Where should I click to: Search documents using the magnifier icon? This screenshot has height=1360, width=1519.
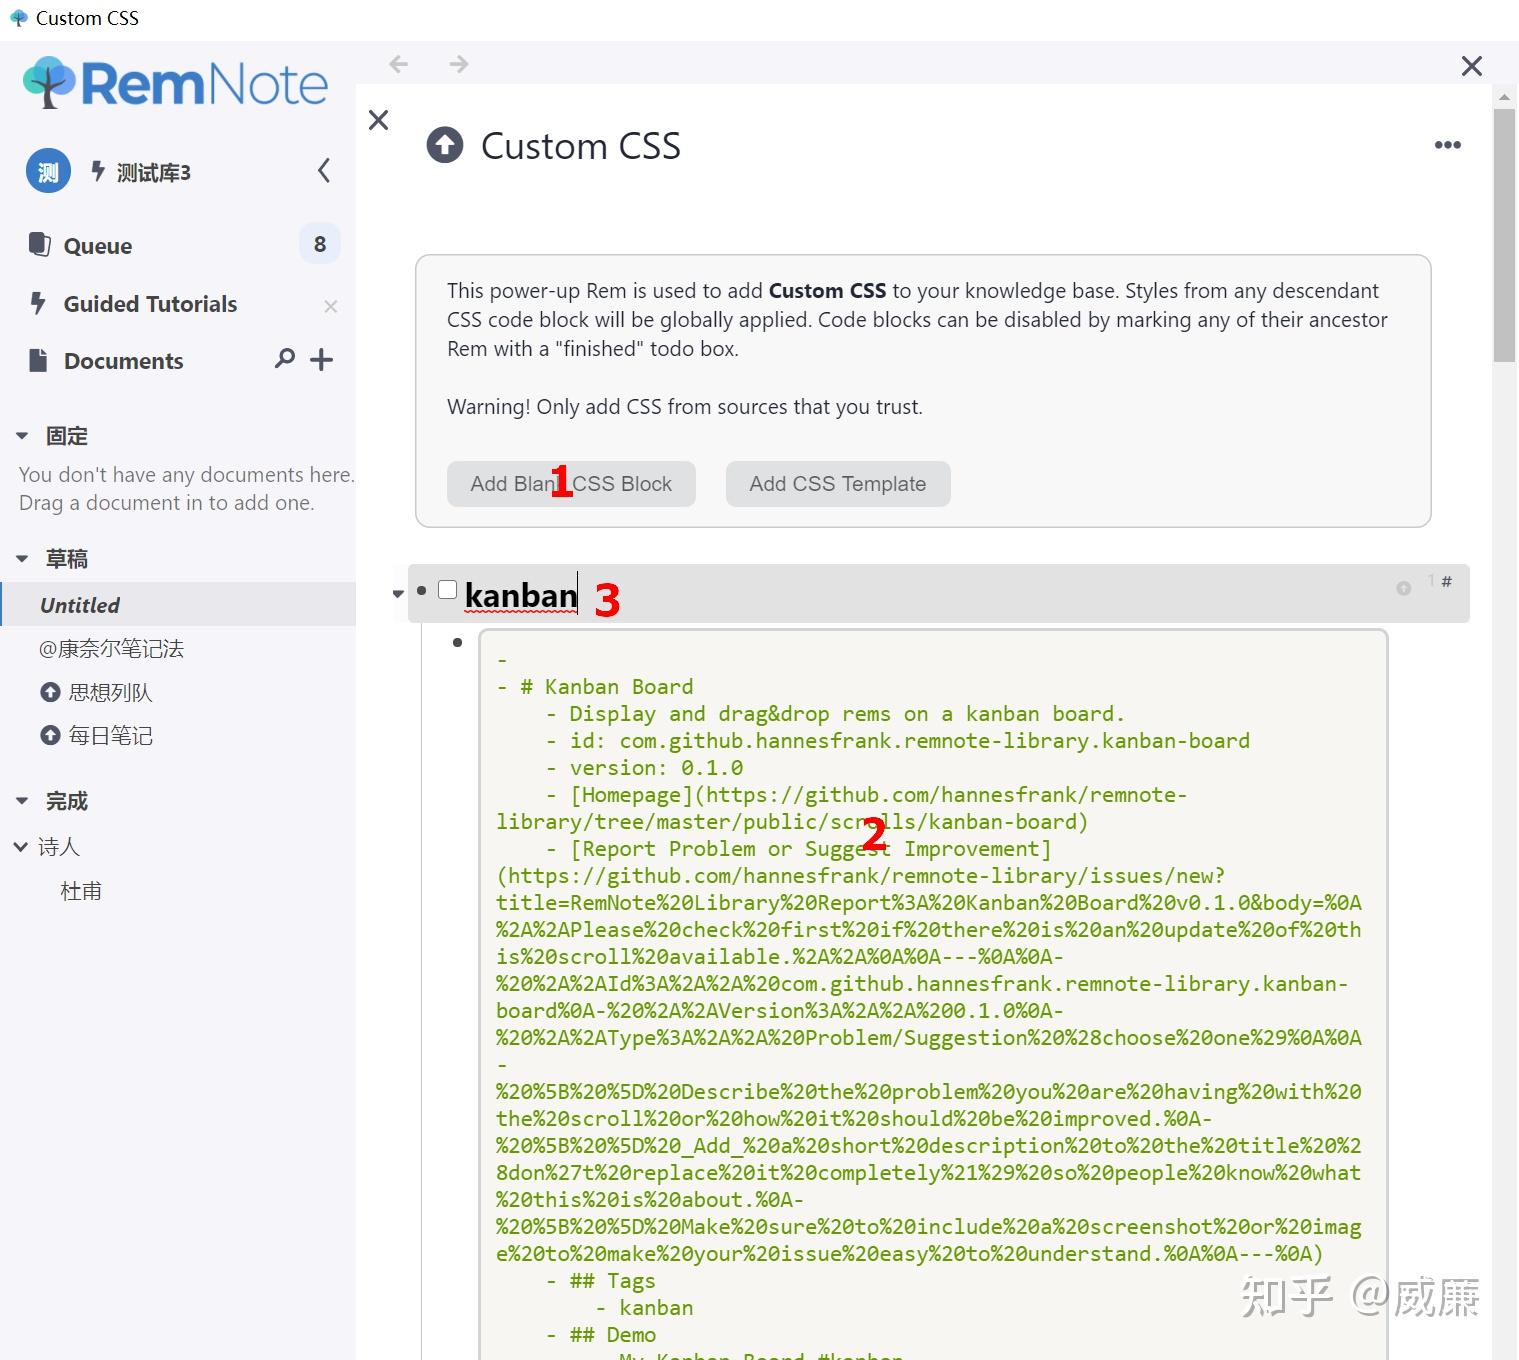(x=284, y=359)
